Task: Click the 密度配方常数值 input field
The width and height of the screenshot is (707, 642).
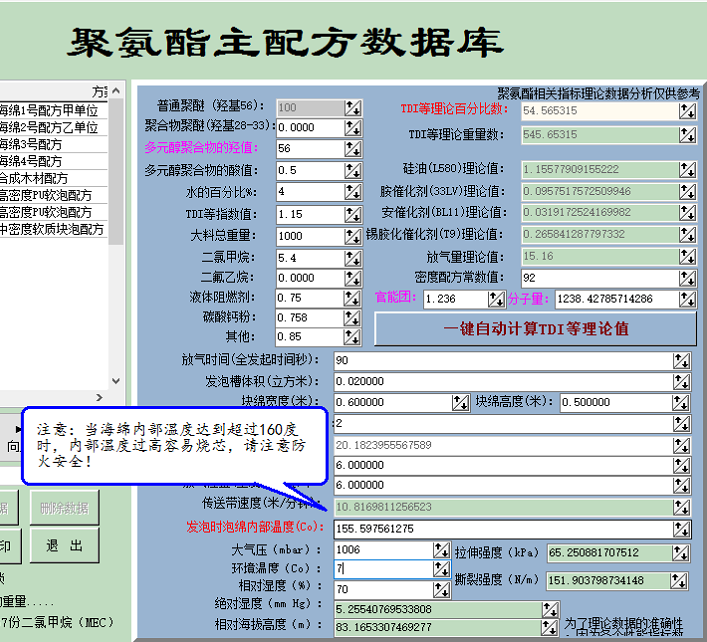Action: coord(600,278)
